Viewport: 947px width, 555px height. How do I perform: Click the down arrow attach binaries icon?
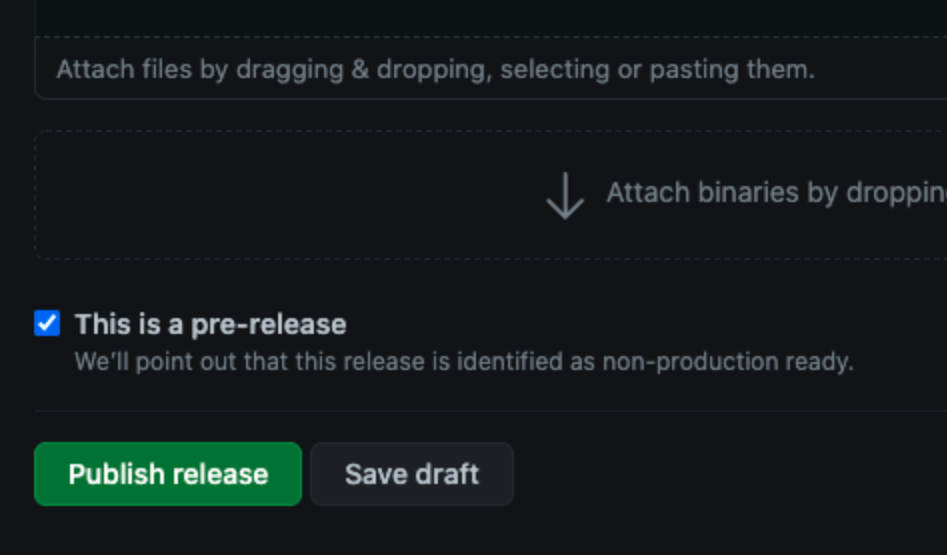tap(565, 196)
